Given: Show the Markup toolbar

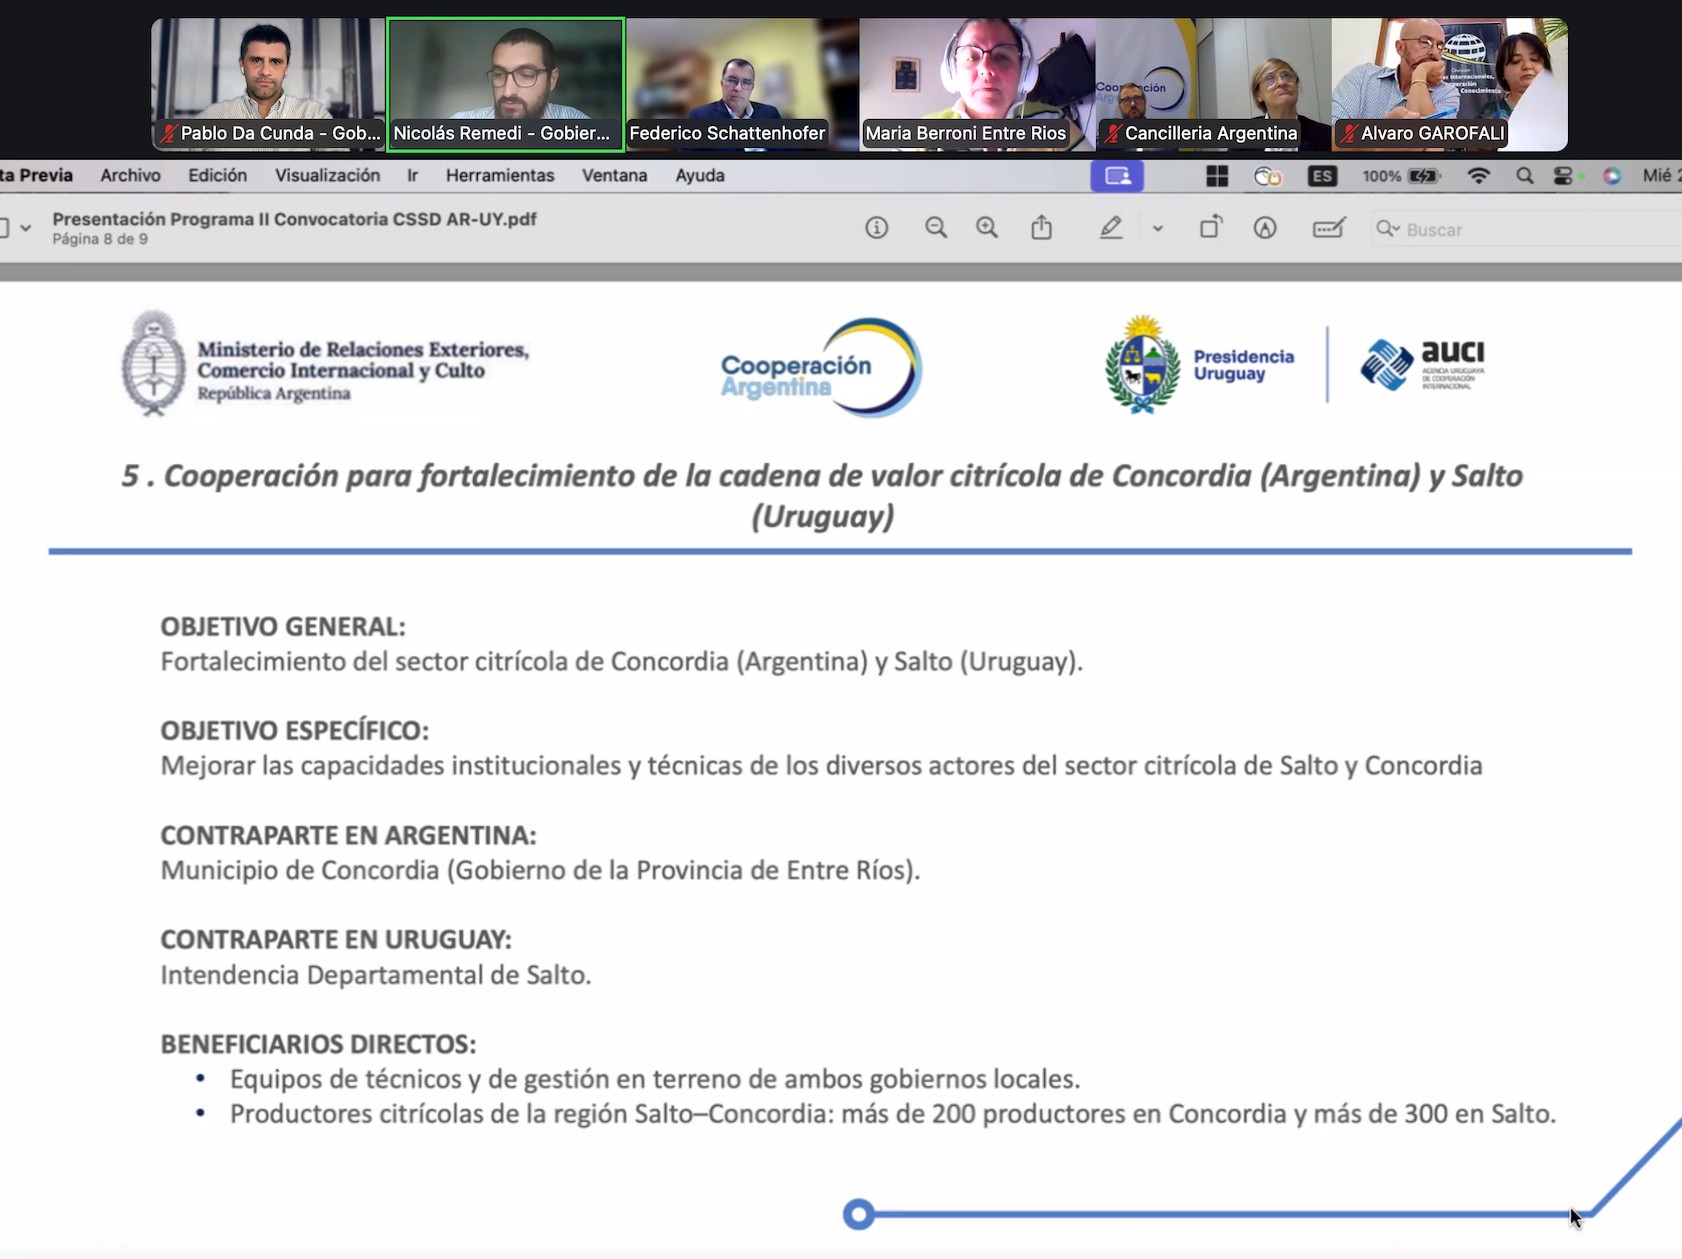Looking at the screenshot, I should 1265,228.
